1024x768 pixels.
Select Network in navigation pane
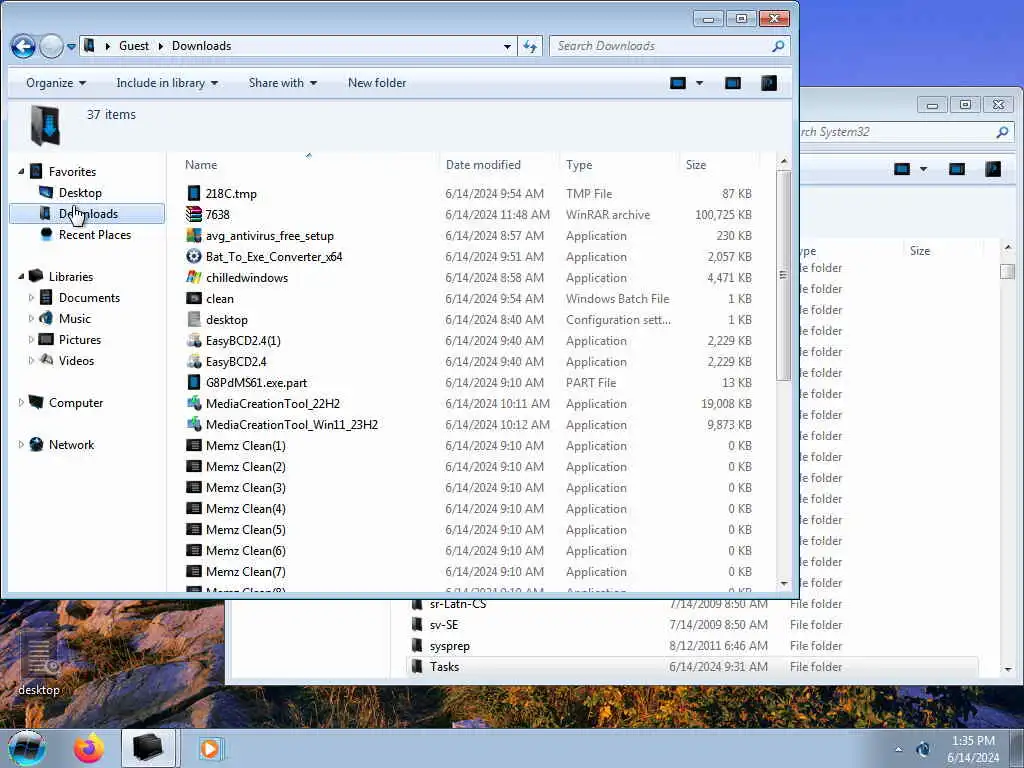point(71,445)
